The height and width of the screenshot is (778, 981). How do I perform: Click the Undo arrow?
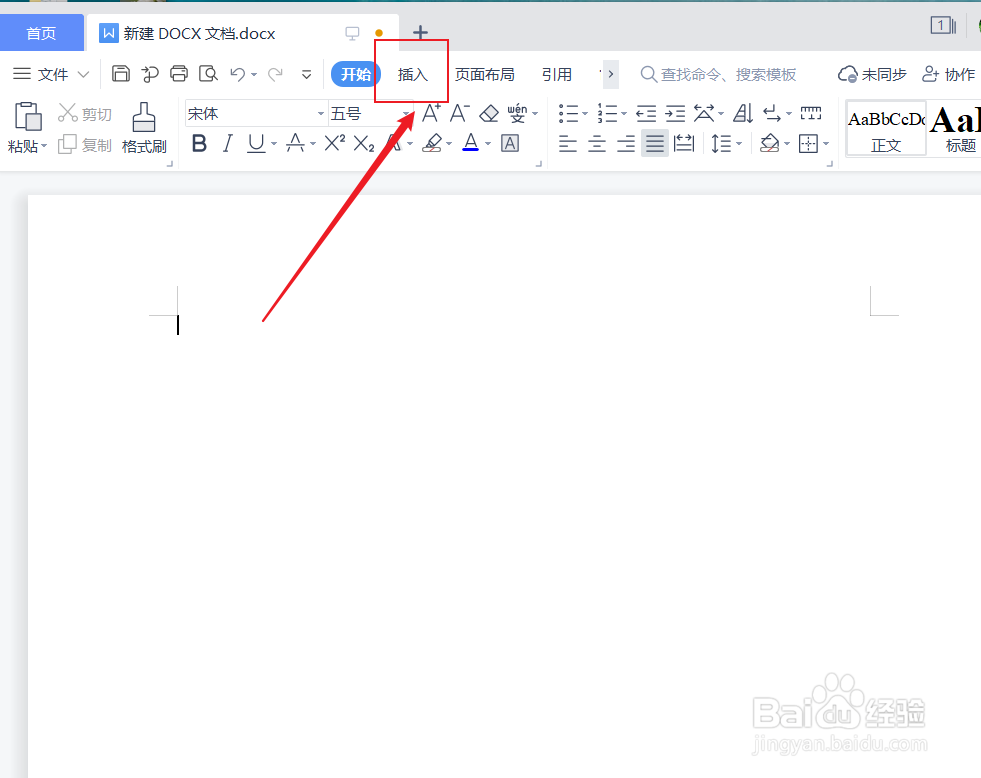click(x=237, y=74)
